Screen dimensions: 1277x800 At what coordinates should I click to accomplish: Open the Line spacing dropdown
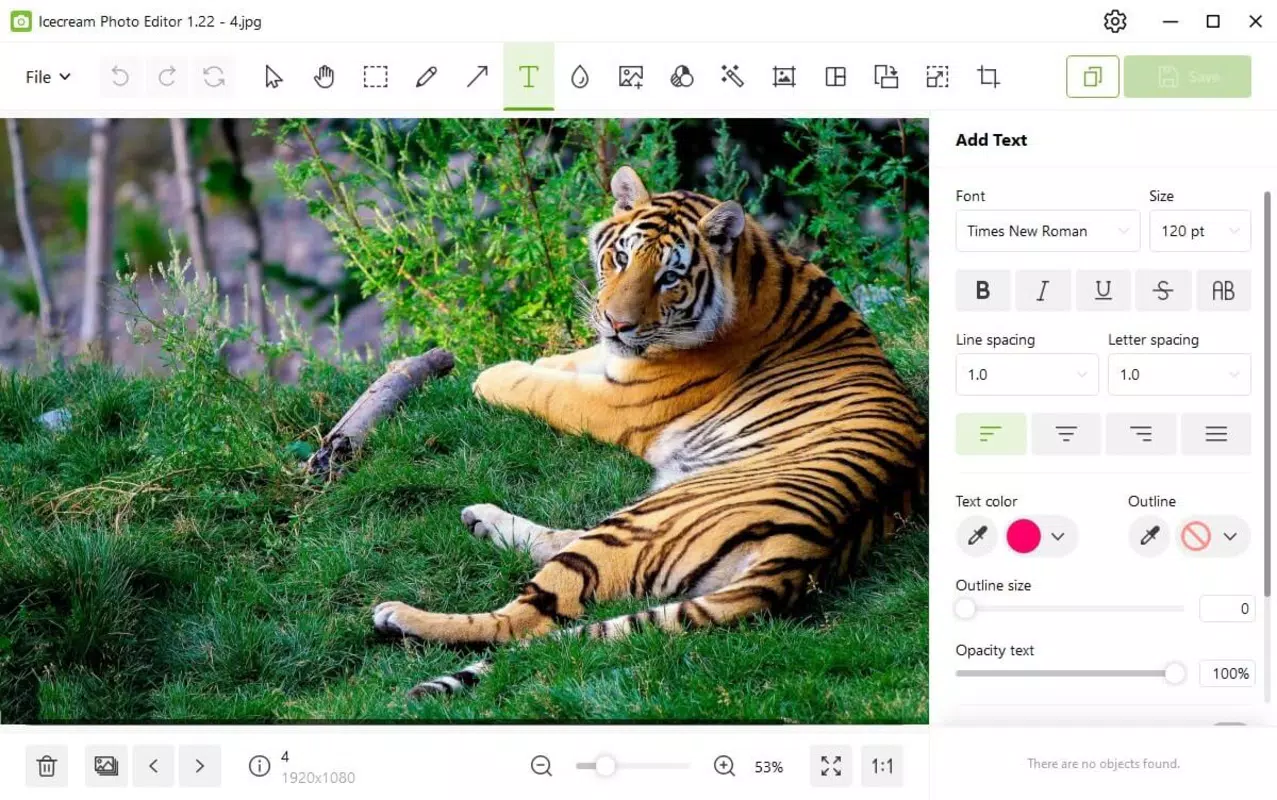click(x=1027, y=375)
